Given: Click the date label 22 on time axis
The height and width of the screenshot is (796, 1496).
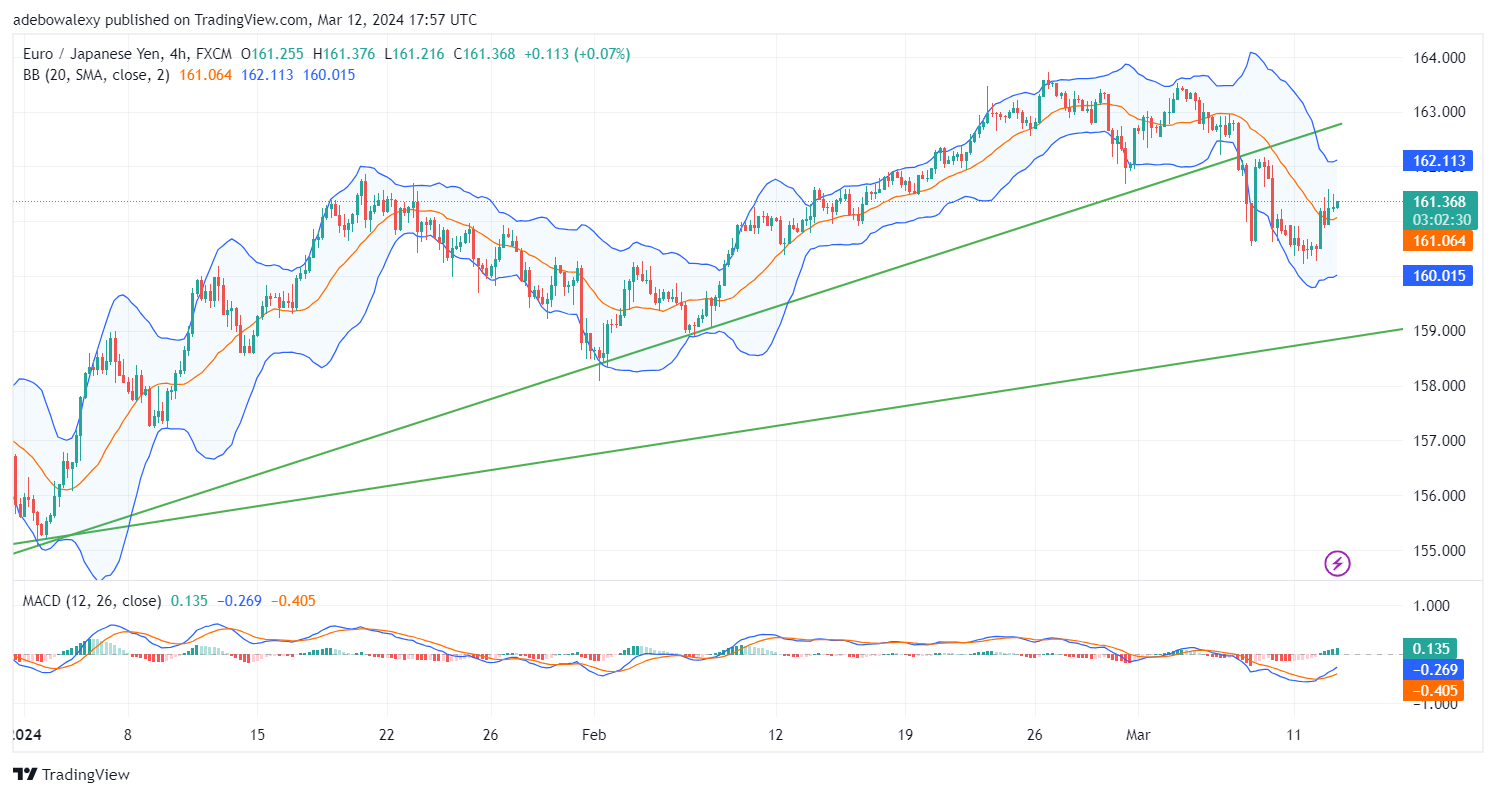Looking at the screenshot, I should (388, 733).
